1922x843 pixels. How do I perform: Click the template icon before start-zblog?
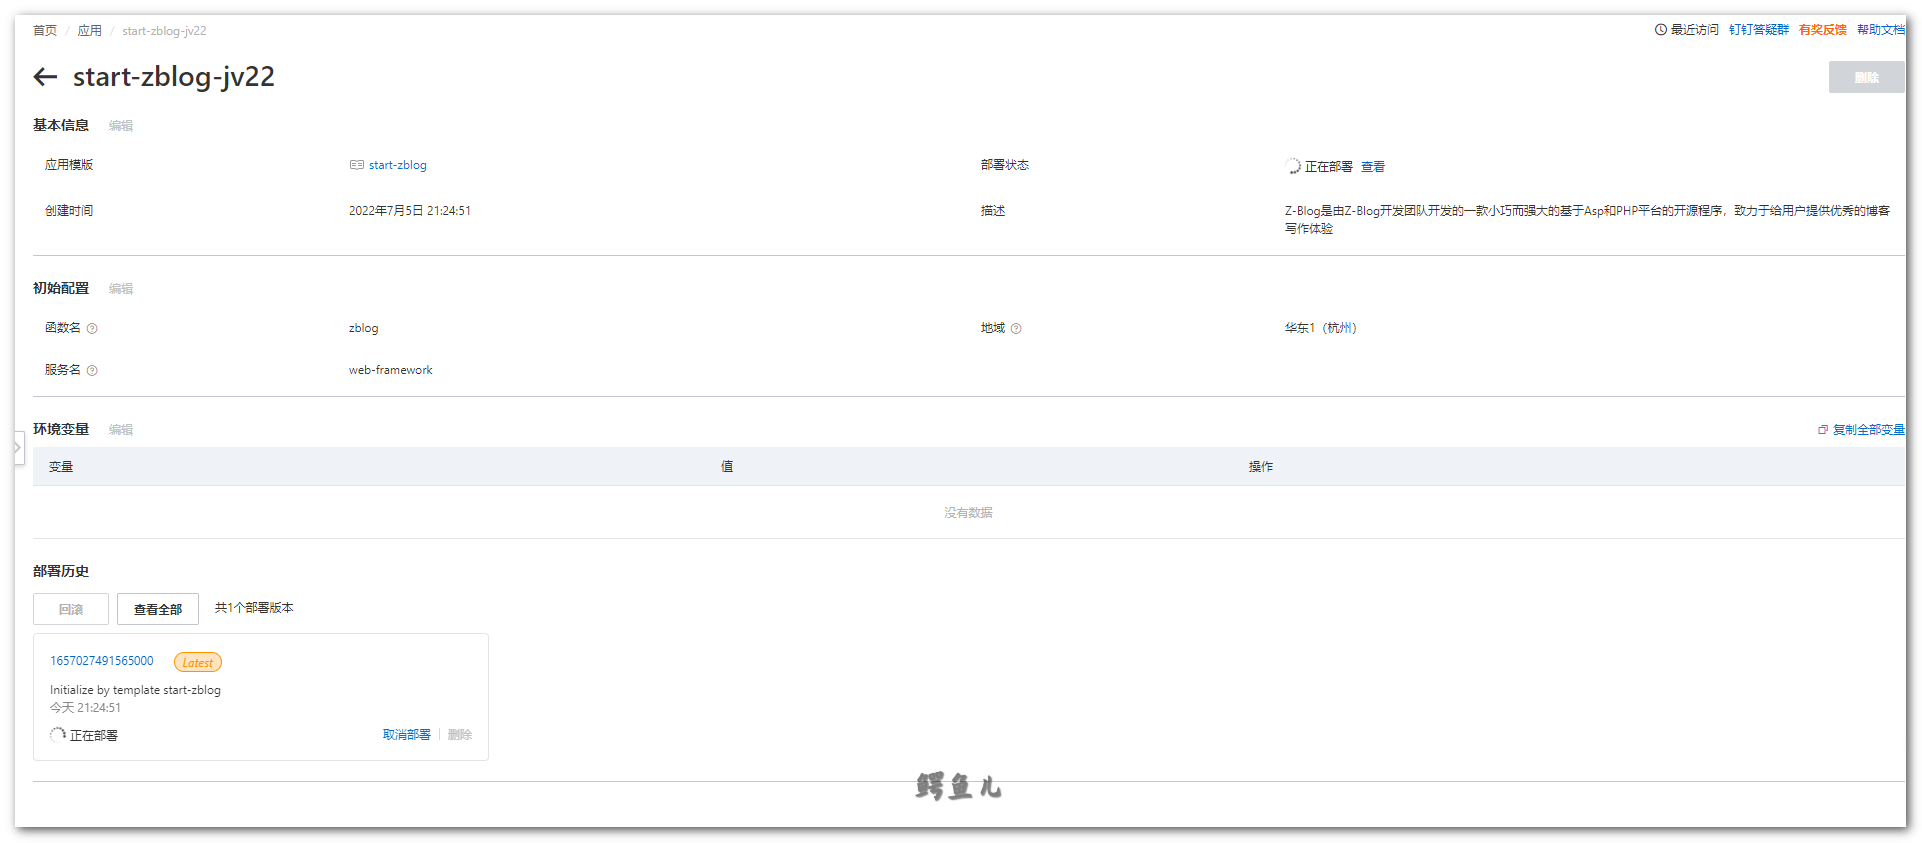tap(357, 165)
